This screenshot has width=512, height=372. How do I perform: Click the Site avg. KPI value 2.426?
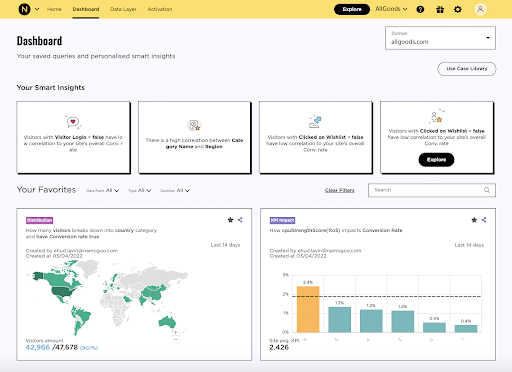[x=279, y=347]
